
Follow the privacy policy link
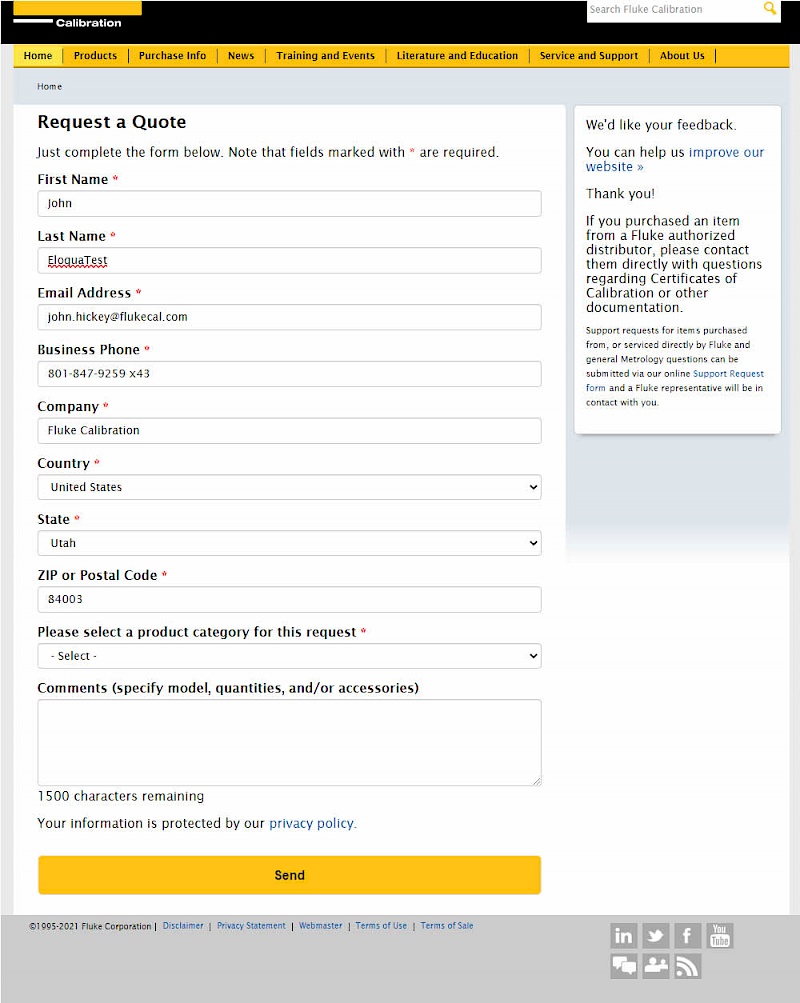tap(311, 823)
